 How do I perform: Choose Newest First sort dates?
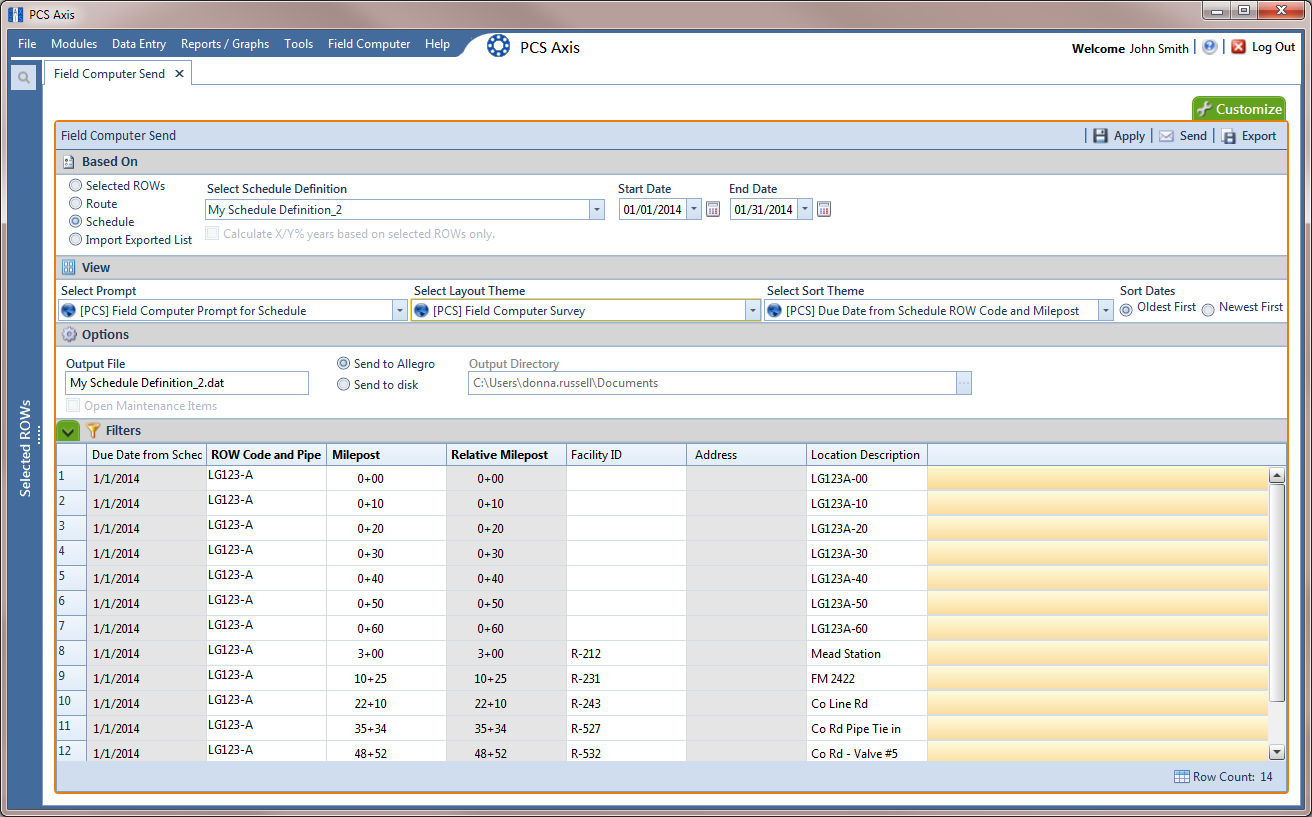[1208, 309]
